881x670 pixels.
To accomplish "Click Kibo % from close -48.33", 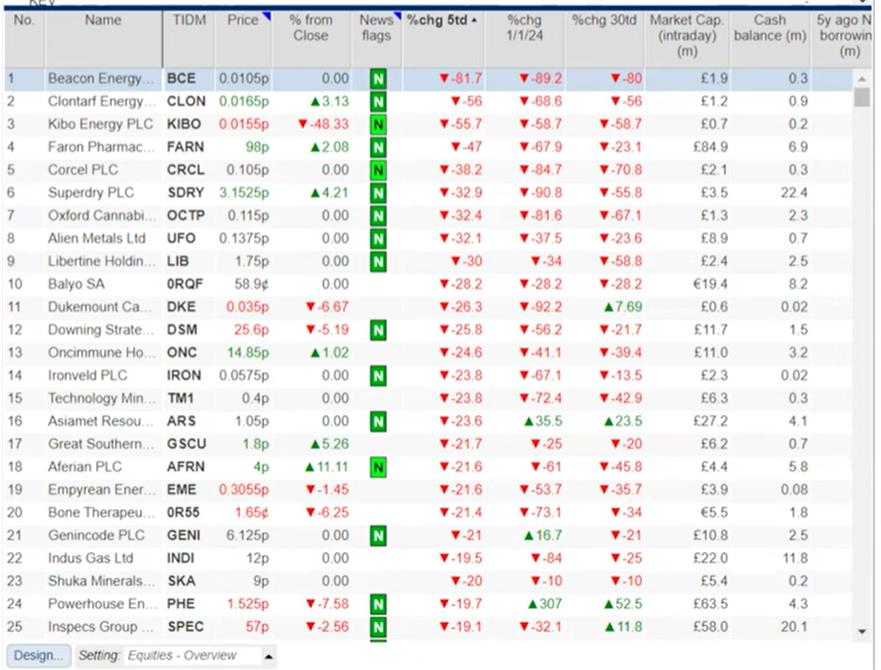I will [323, 124].
